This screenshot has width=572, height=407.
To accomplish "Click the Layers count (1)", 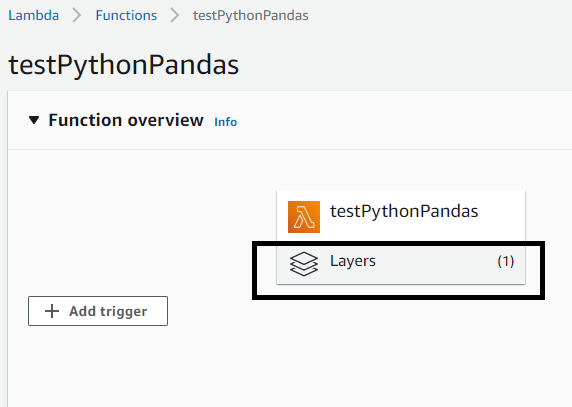I will tap(506, 261).
